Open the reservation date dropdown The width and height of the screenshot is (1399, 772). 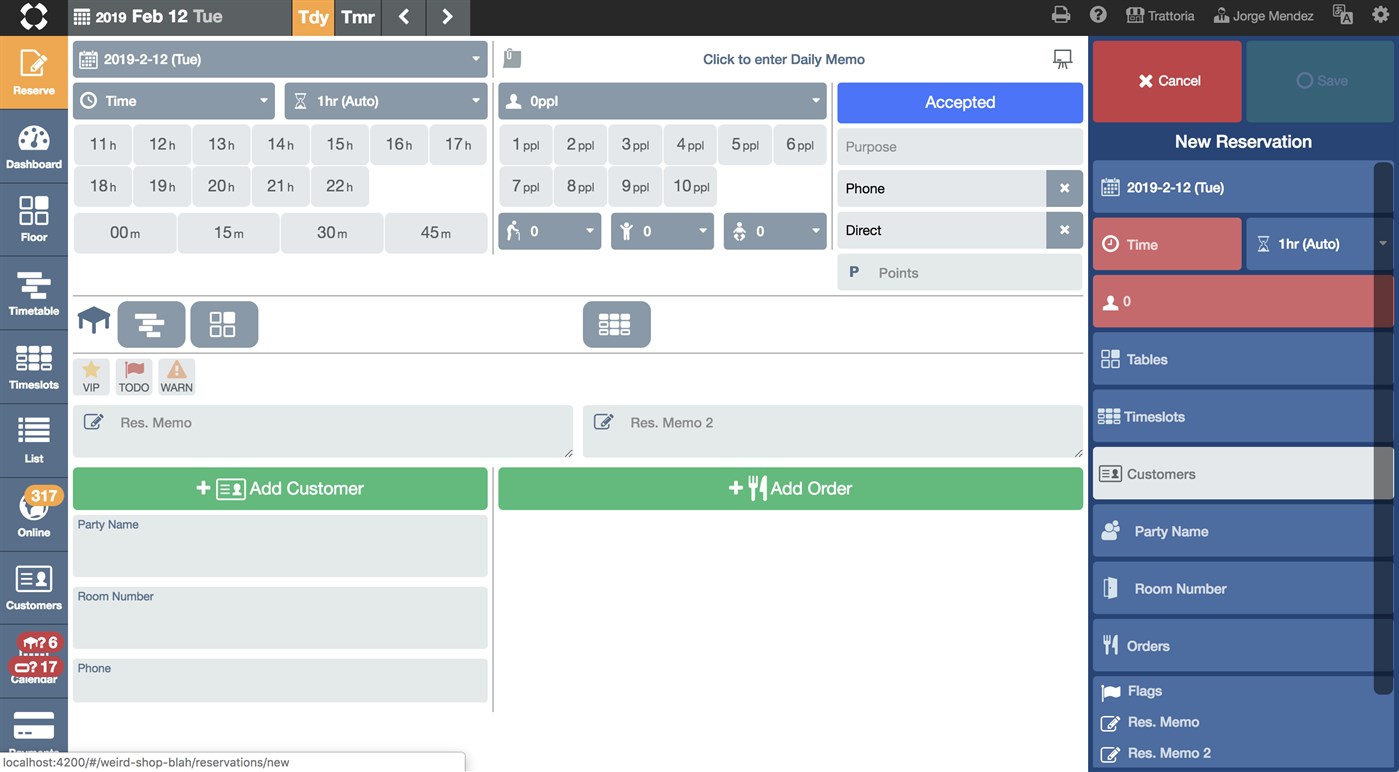[x=279, y=58]
